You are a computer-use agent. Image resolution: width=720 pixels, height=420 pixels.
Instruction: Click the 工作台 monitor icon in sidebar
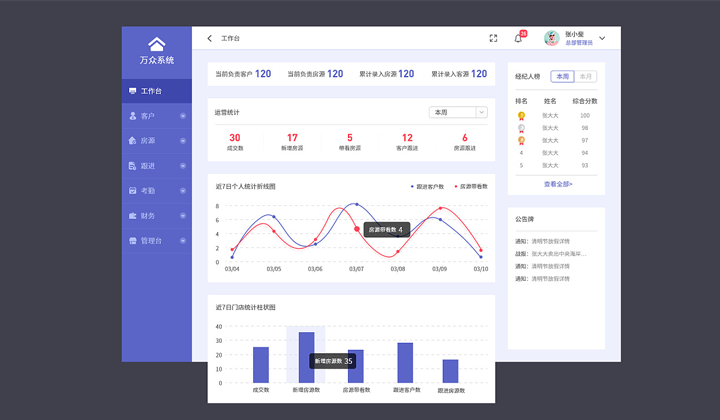pyautogui.click(x=132, y=91)
